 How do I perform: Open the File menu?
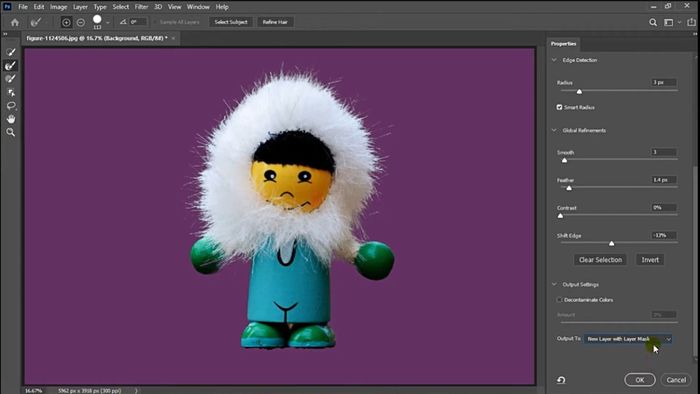[x=23, y=7]
